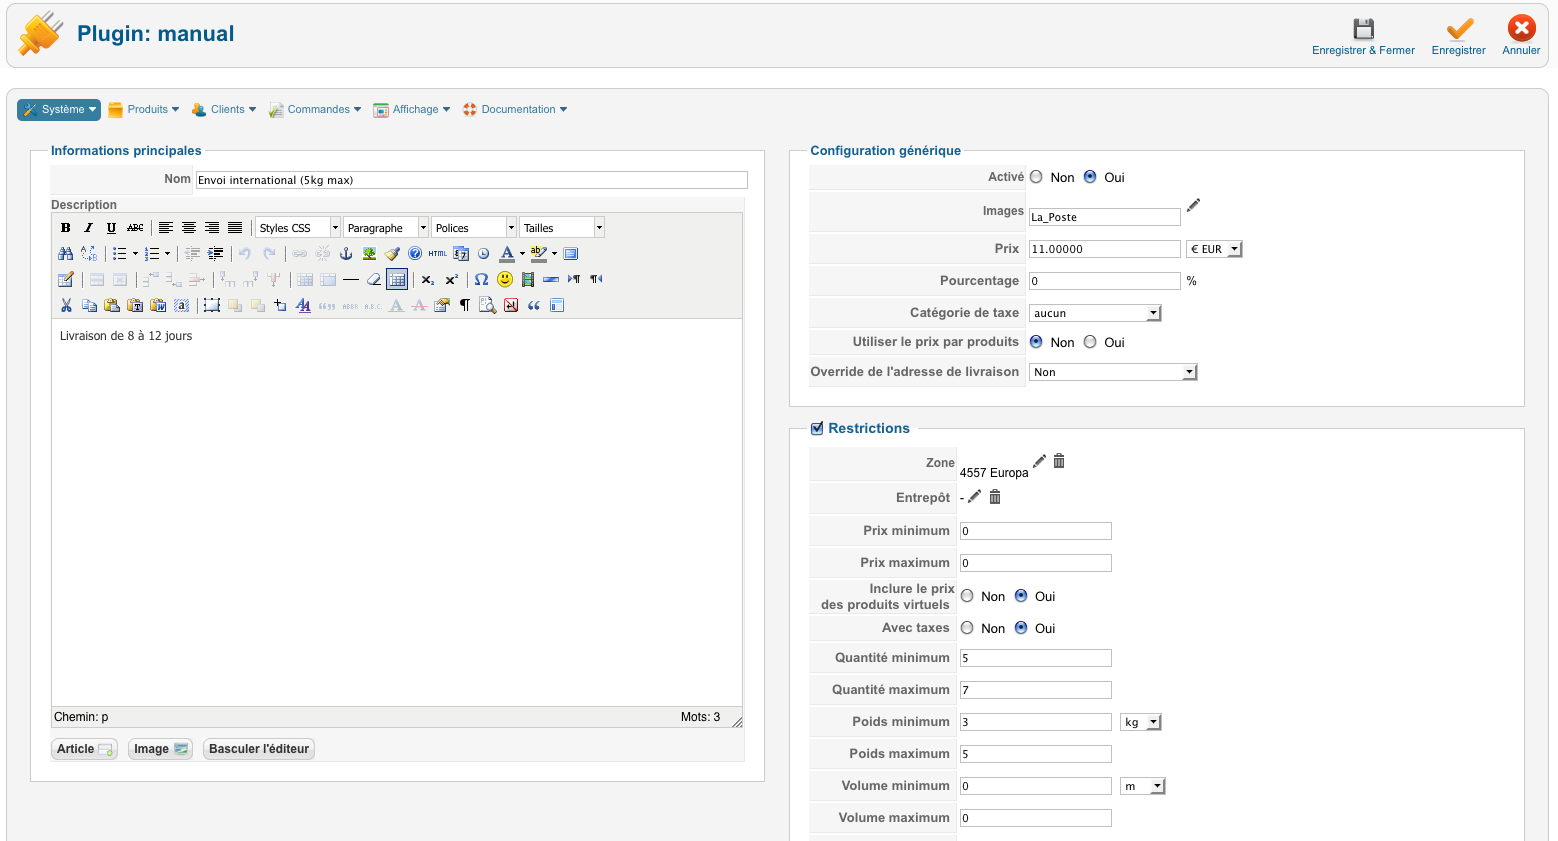Cut the selection with the scissors icon
Image resolution: width=1558 pixels, height=841 pixels.
point(66,306)
